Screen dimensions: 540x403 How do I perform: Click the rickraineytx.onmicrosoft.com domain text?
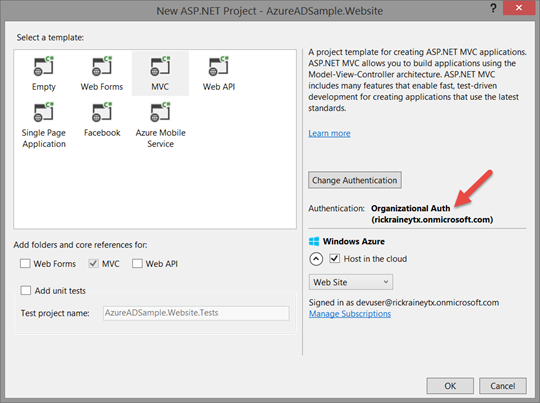(432, 219)
